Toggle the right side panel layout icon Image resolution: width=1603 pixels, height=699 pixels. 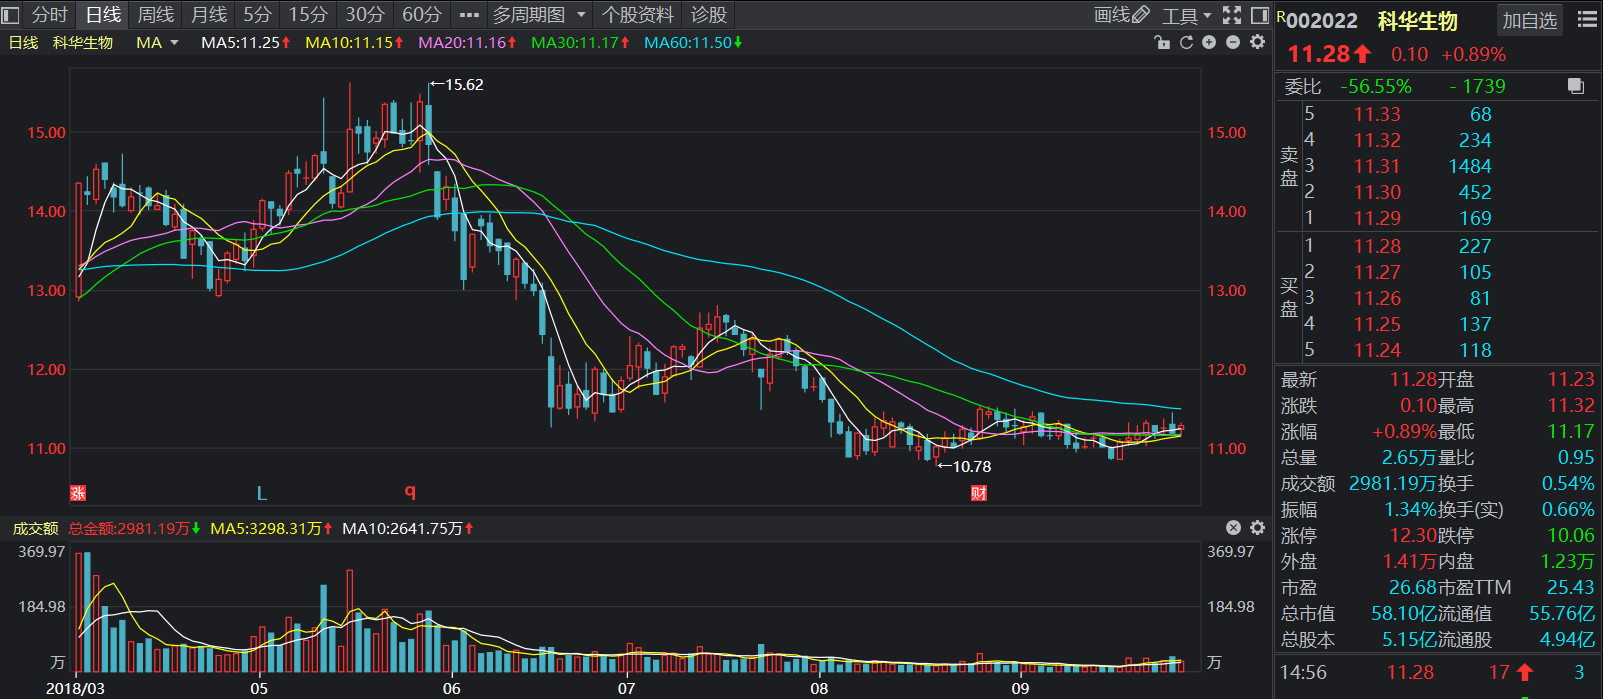pyautogui.click(x=1260, y=15)
